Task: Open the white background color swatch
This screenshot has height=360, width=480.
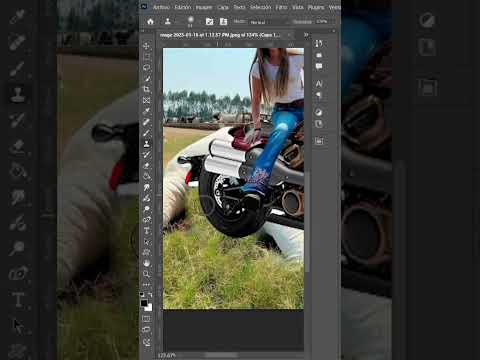Action: click(149, 308)
